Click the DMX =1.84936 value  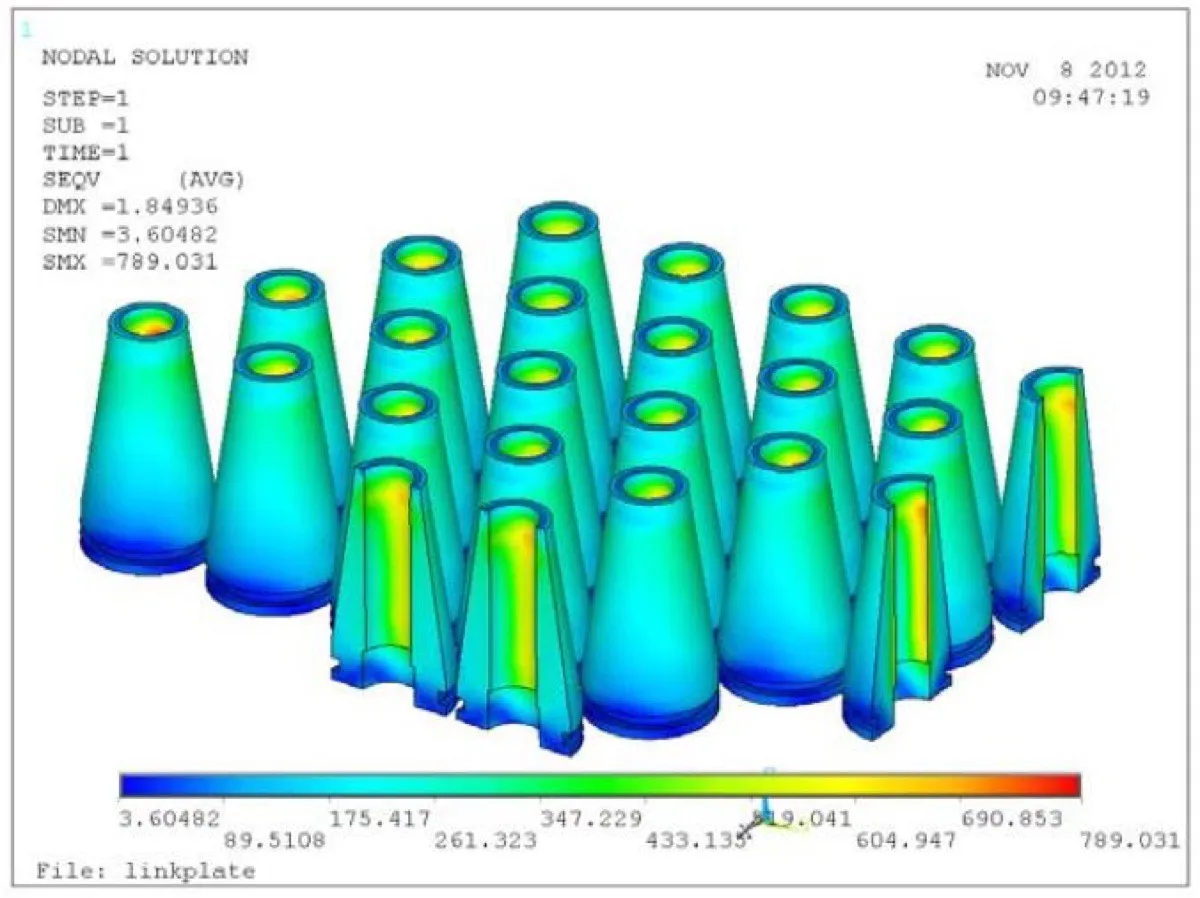click(129, 207)
